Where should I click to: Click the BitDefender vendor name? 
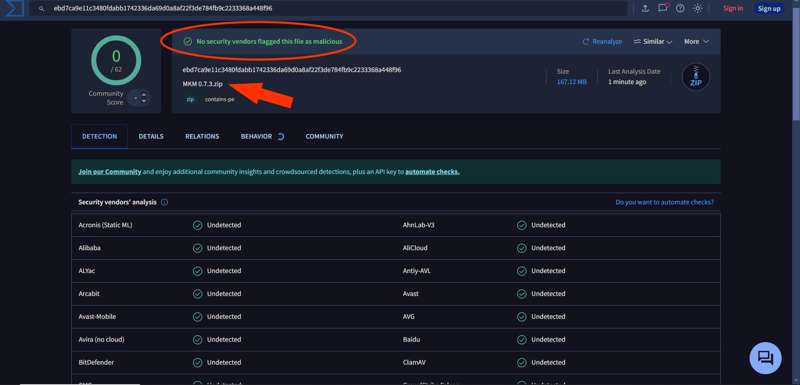[x=96, y=363]
